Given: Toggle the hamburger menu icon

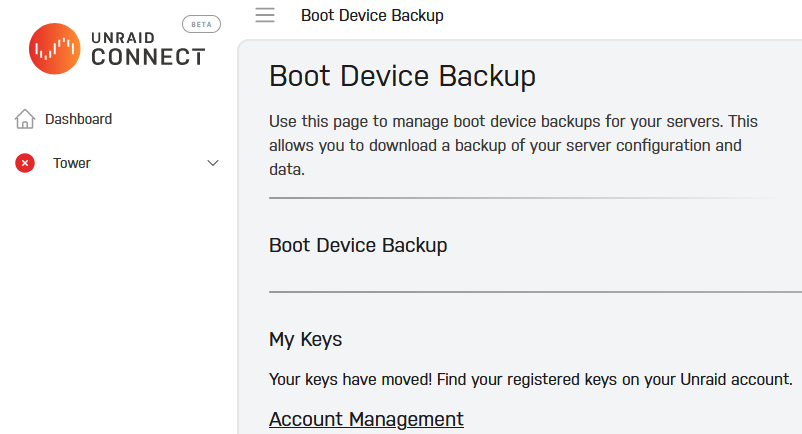Looking at the screenshot, I should 265,15.
